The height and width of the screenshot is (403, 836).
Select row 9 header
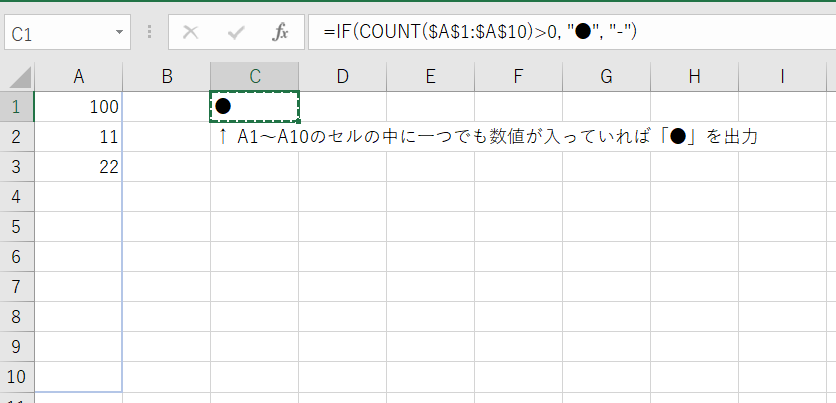click(17, 346)
